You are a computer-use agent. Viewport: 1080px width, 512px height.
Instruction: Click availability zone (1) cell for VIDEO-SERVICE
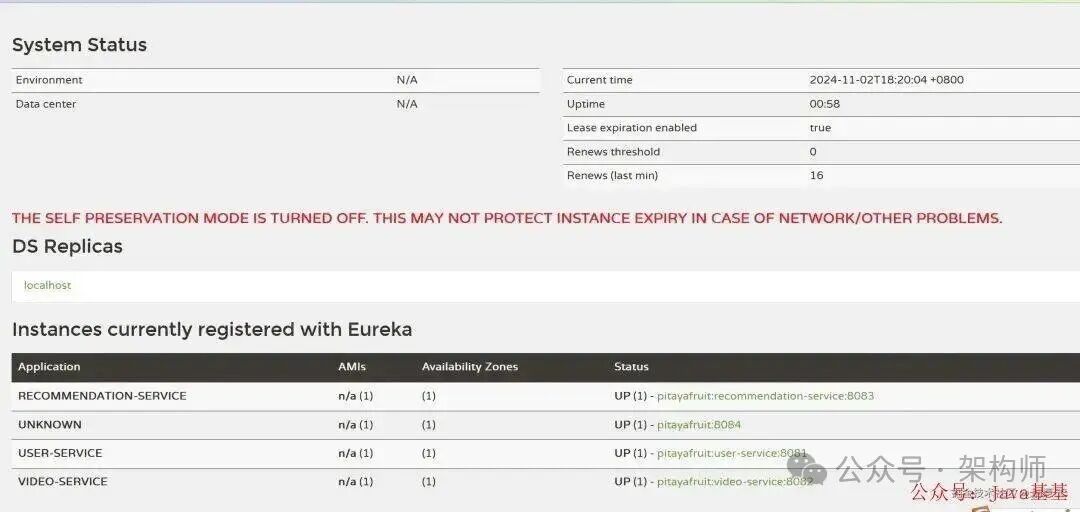click(x=428, y=481)
